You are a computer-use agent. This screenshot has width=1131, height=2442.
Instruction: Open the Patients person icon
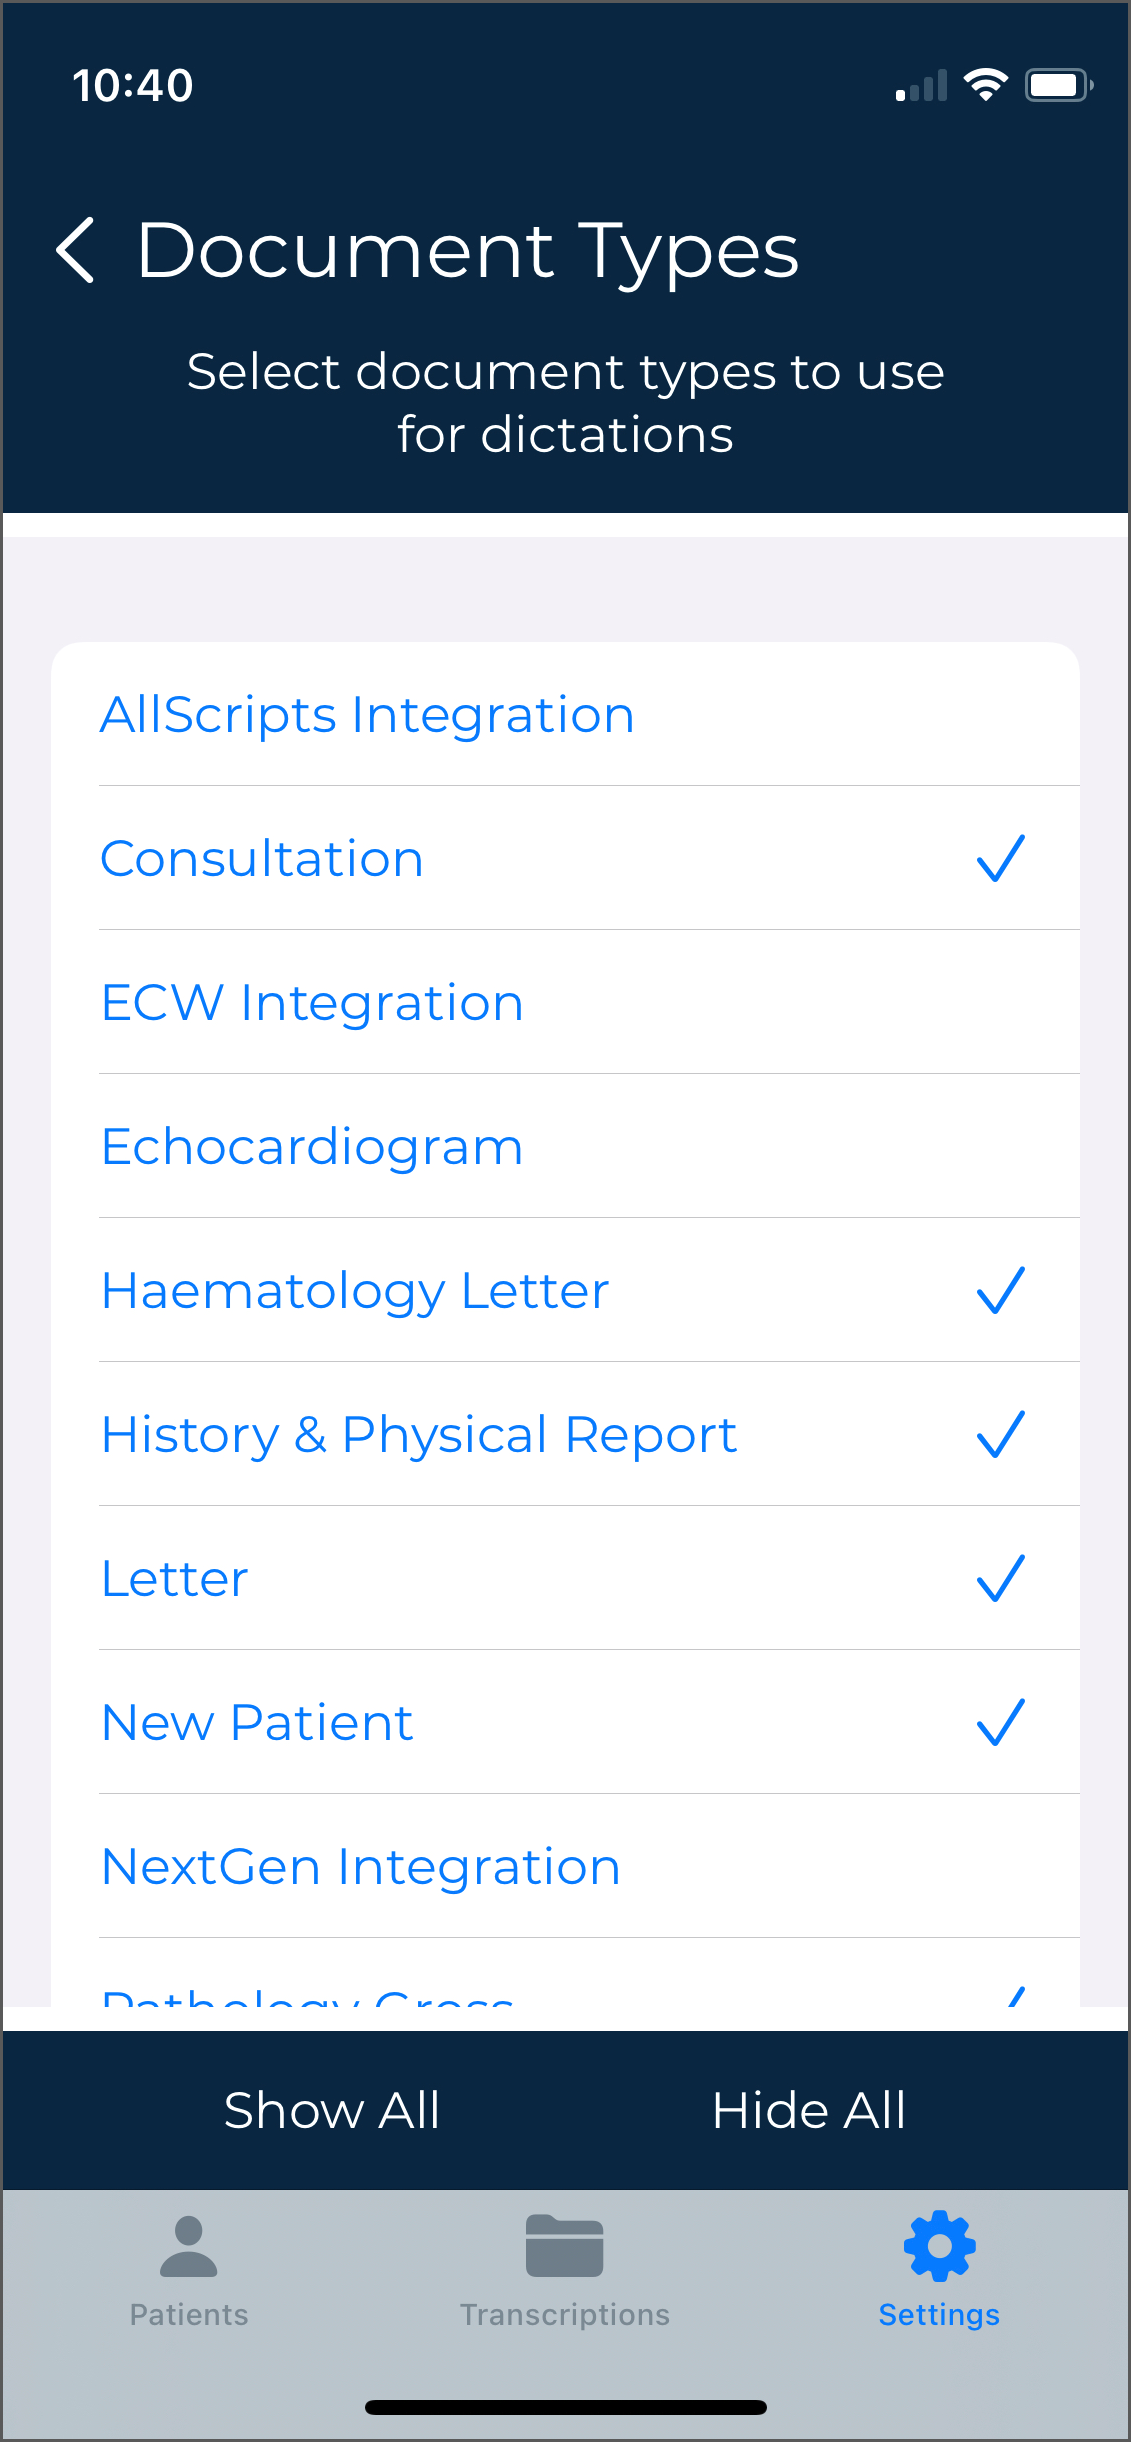pyautogui.click(x=188, y=2246)
